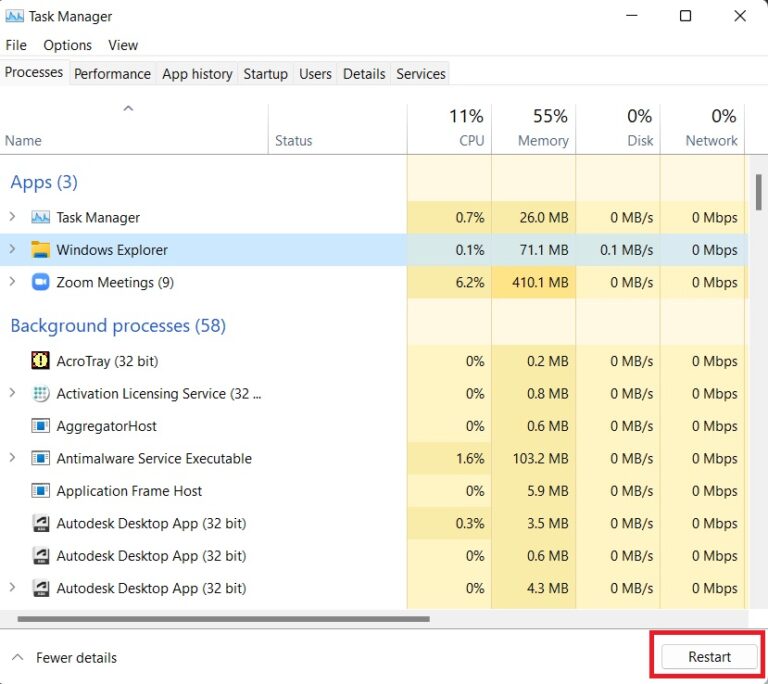Screen dimensions: 768x684
Task: Click the Application Frame Host icon
Action: click(40, 490)
